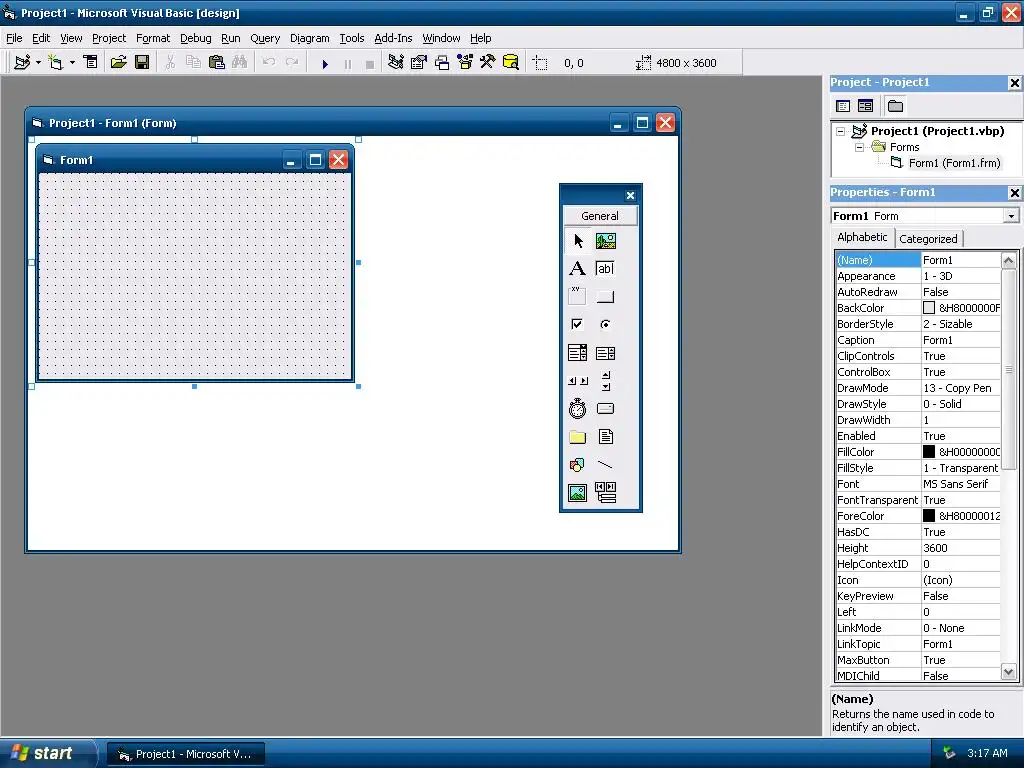This screenshot has width=1024, height=768.
Task: Close the floating toolbox window
Action: click(630, 195)
